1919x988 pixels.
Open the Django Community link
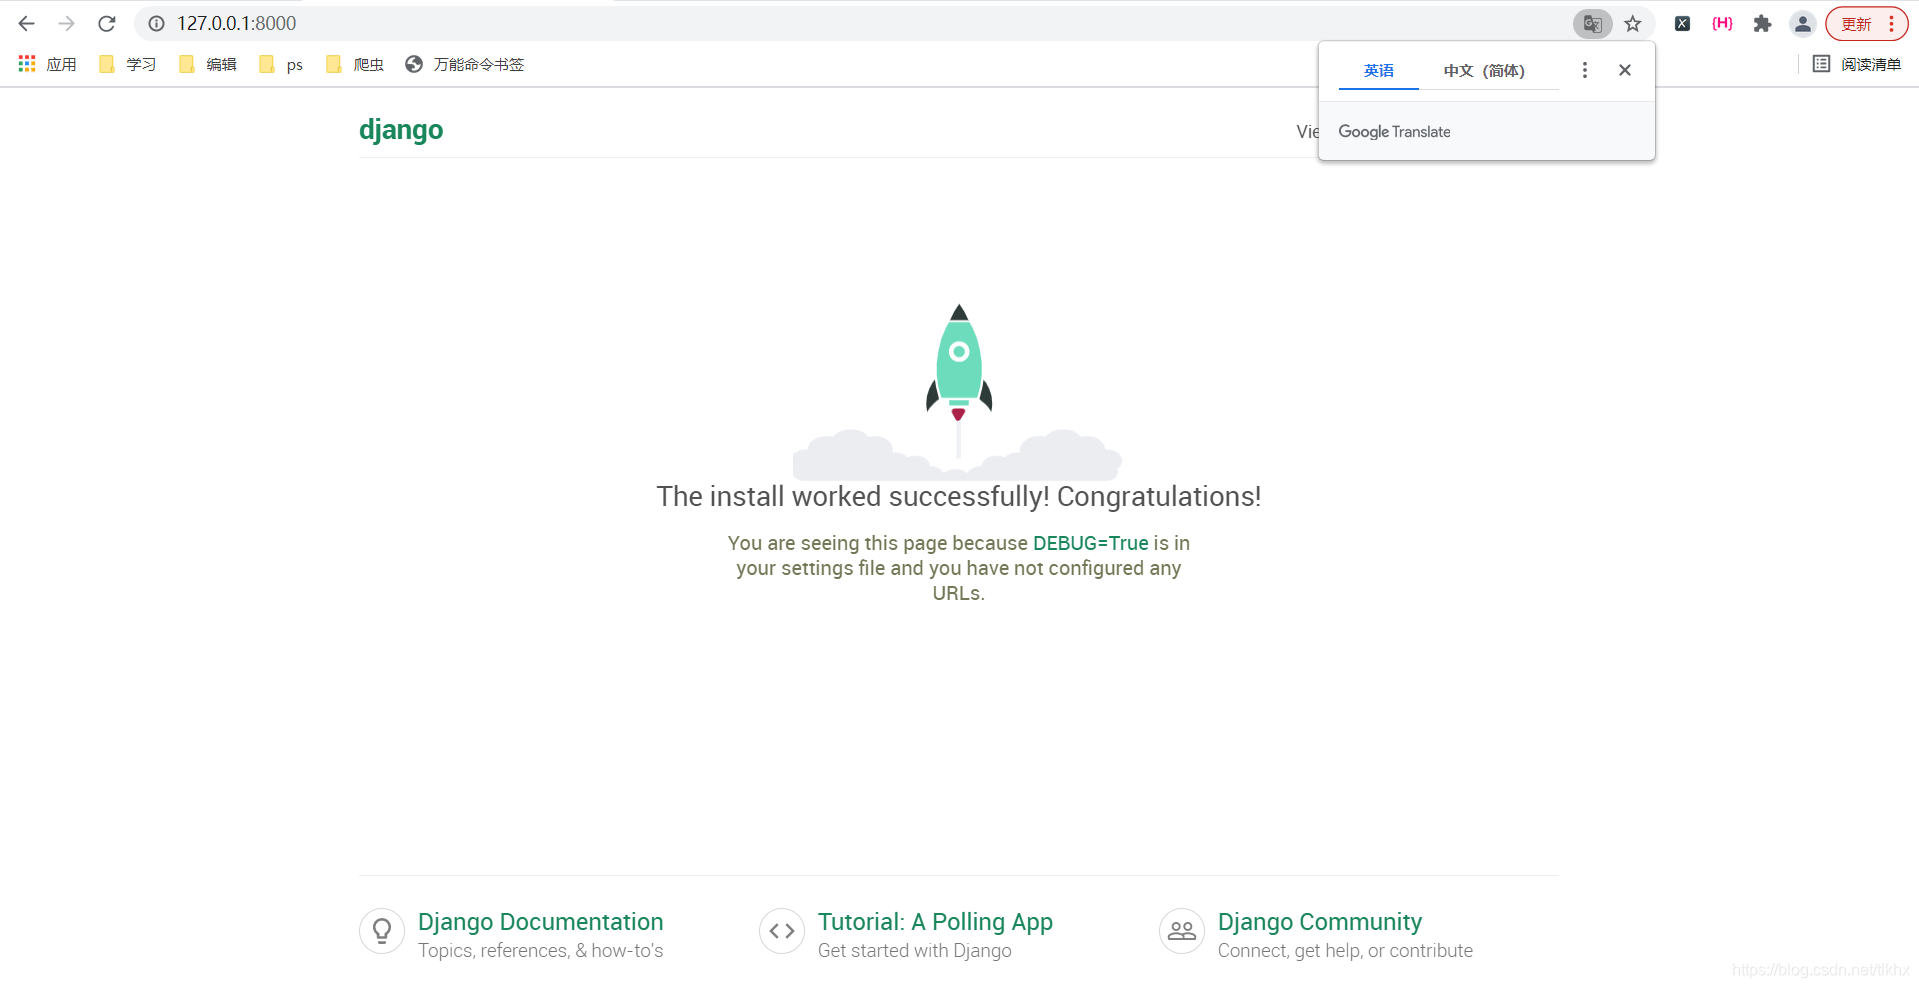[x=1319, y=922]
